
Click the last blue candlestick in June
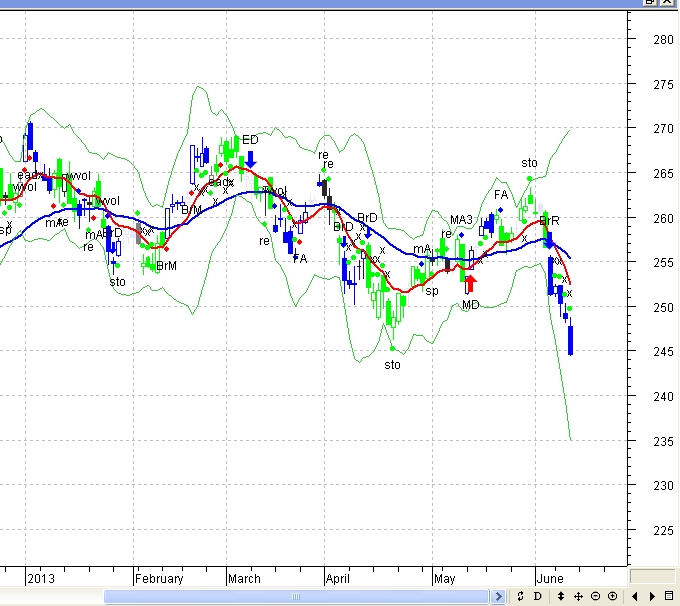click(570, 339)
